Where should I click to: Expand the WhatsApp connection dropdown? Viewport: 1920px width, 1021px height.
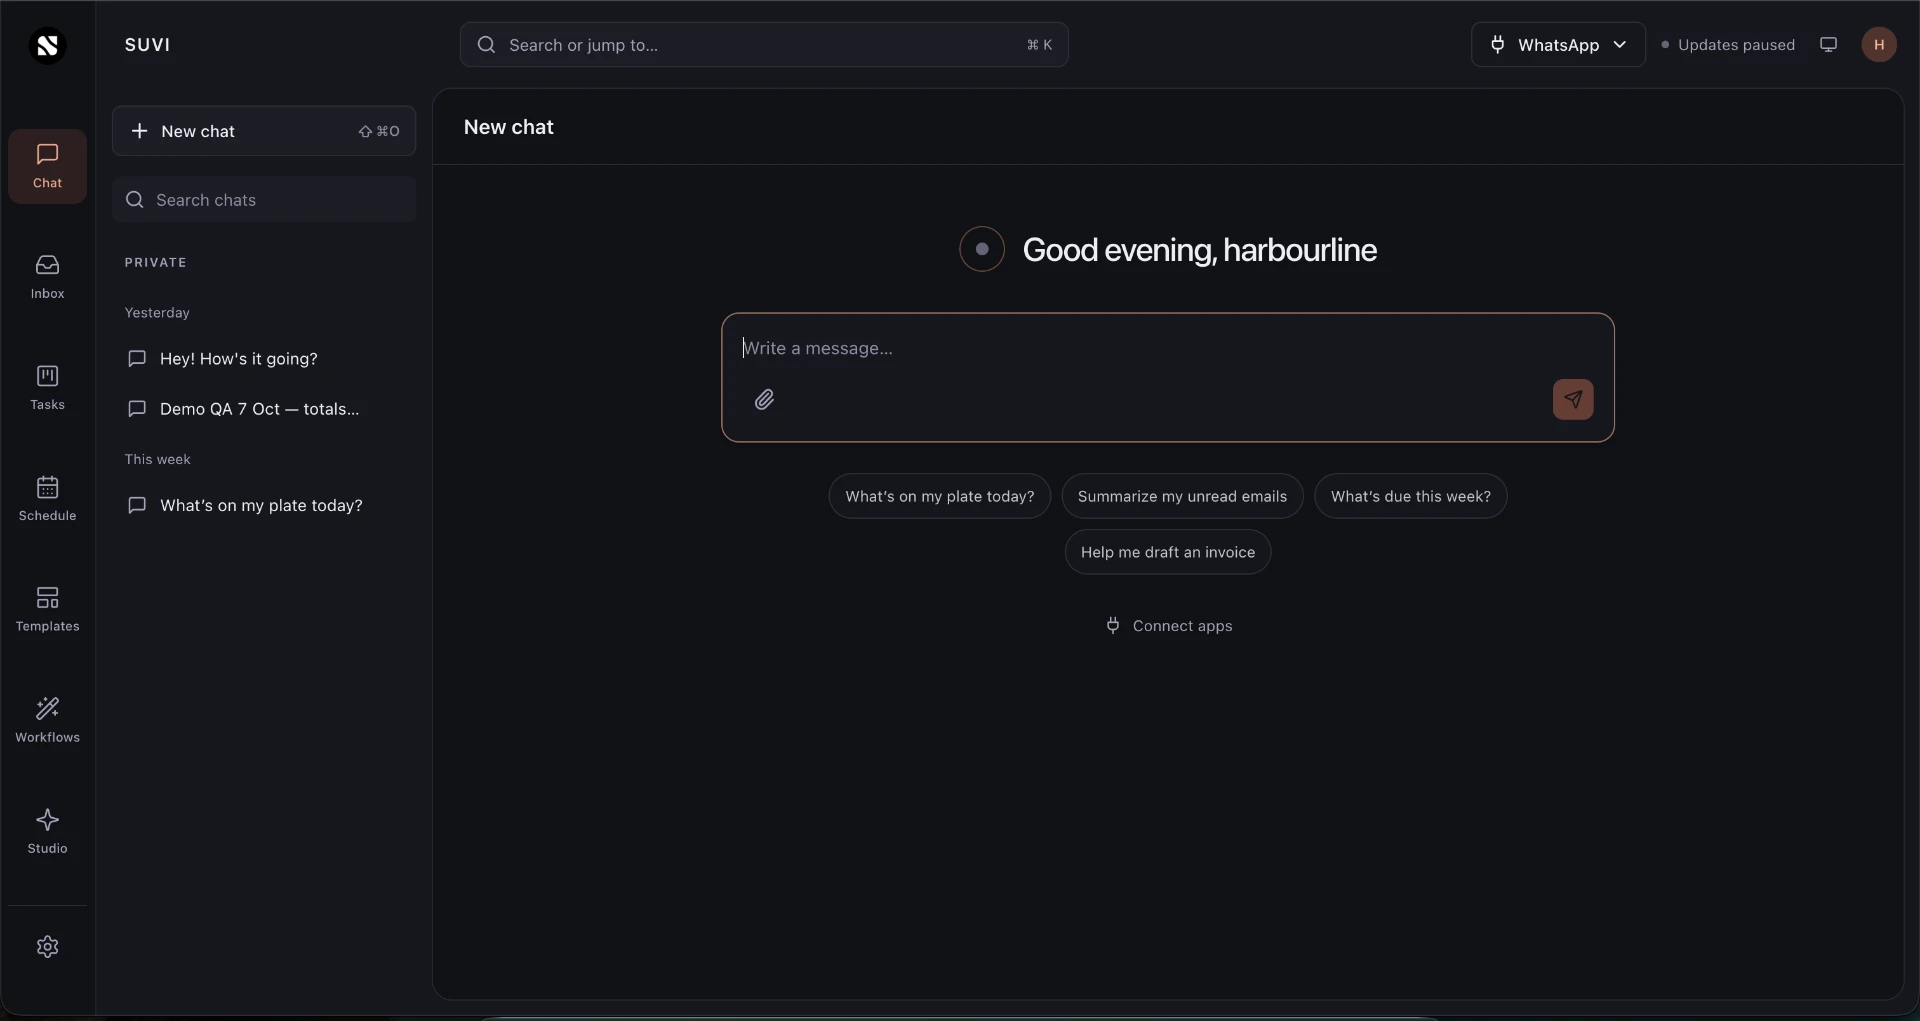tap(1558, 45)
